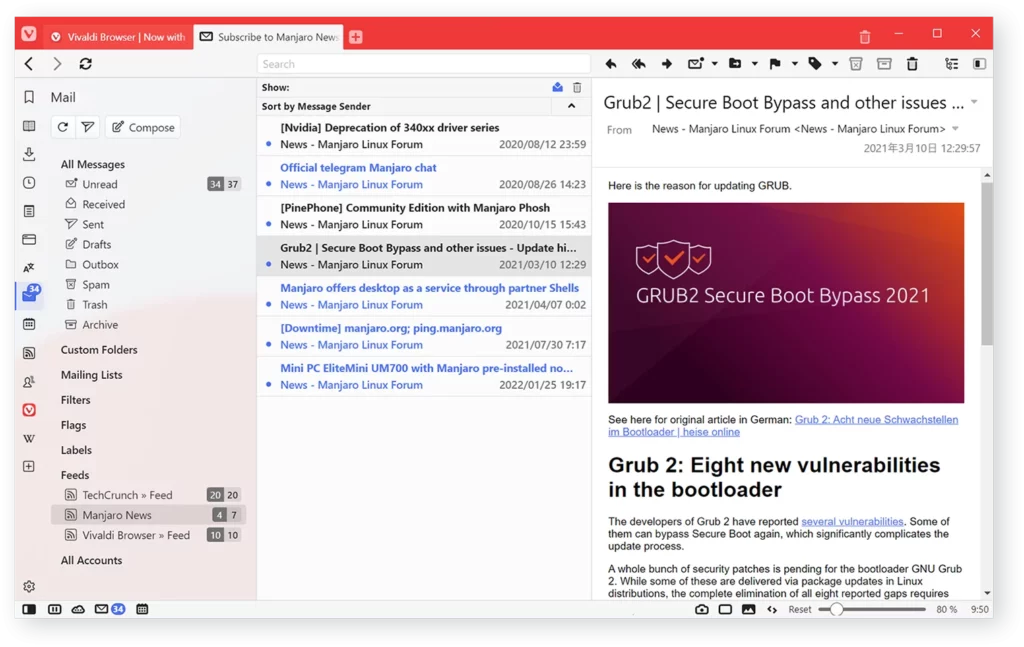Open the Vivaldi menu logo button
The width and height of the screenshot is (1024, 647).
click(x=29, y=34)
